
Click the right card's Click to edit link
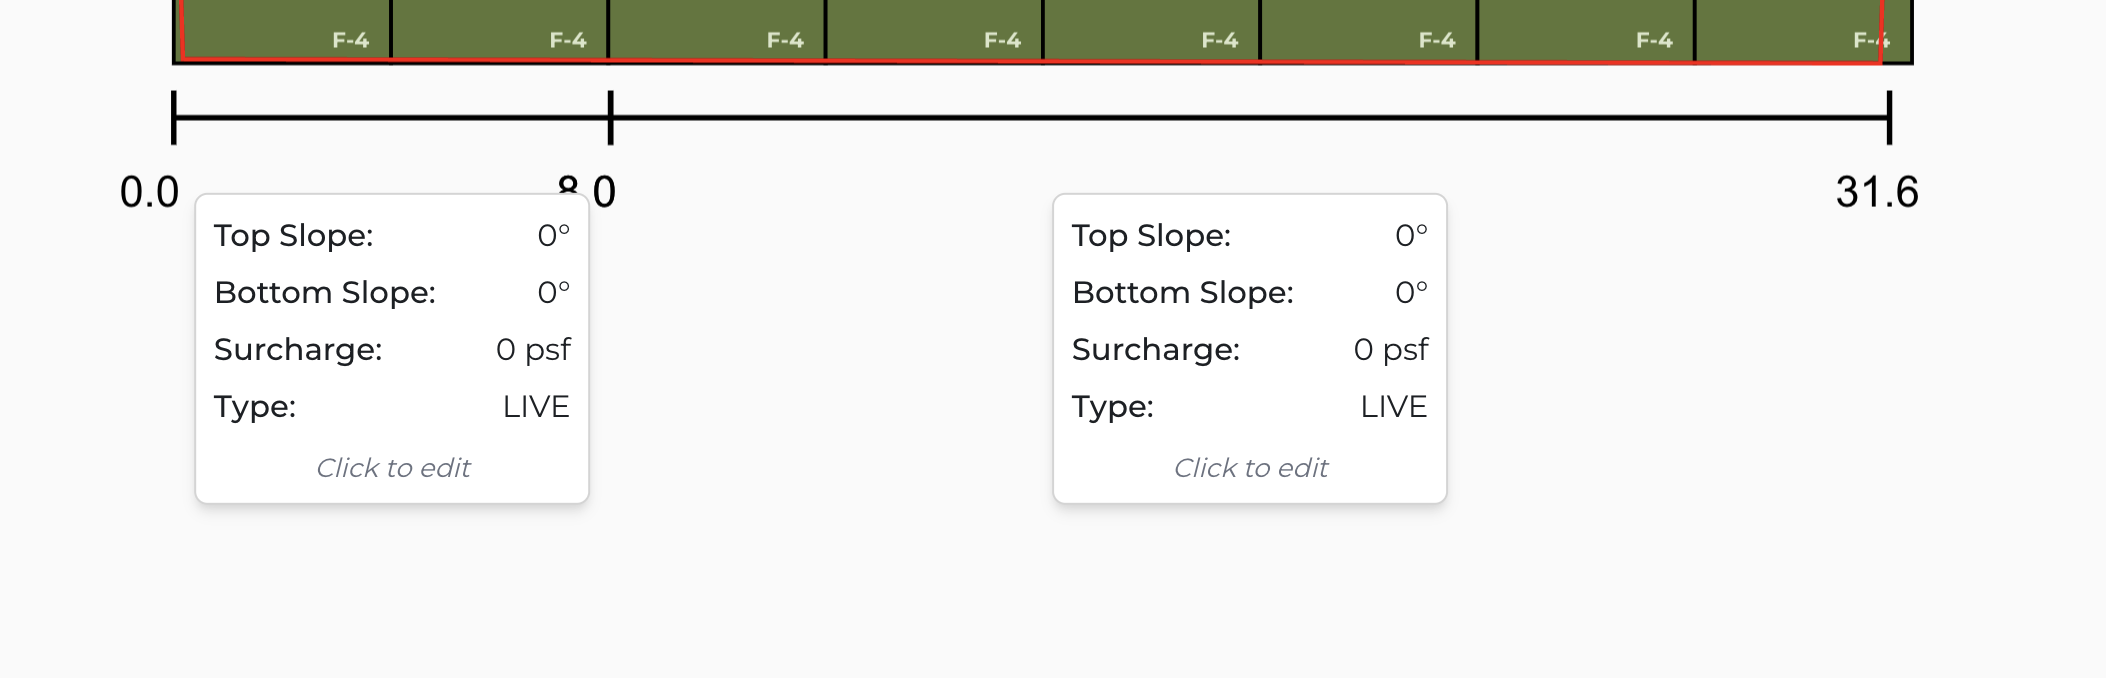[1251, 467]
